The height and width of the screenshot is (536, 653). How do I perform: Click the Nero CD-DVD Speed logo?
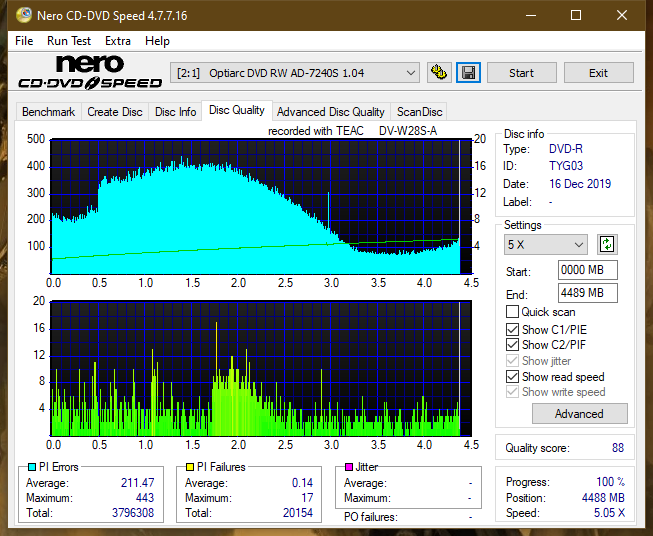pyautogui.click(x=90, y=72)
